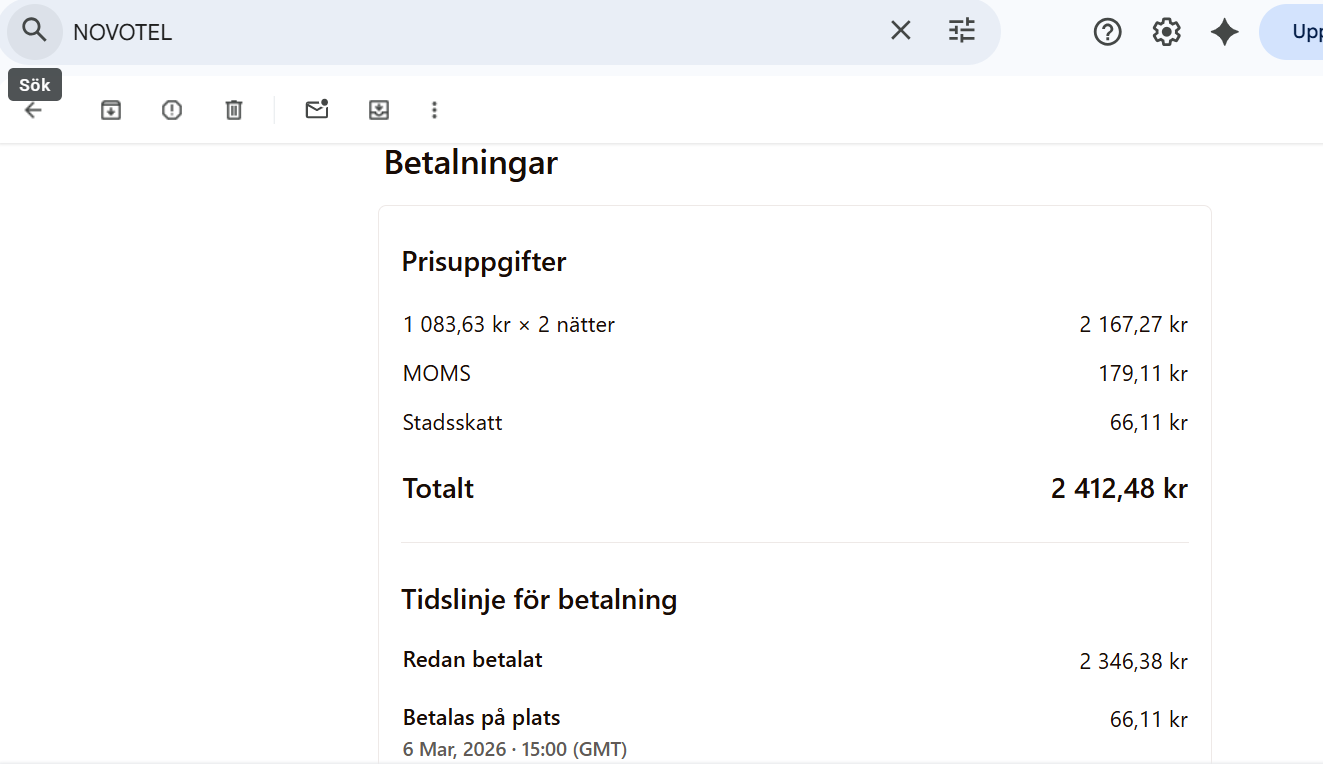Archive this email
This screenshot has width=1323, height=777.
pos(111,110)
